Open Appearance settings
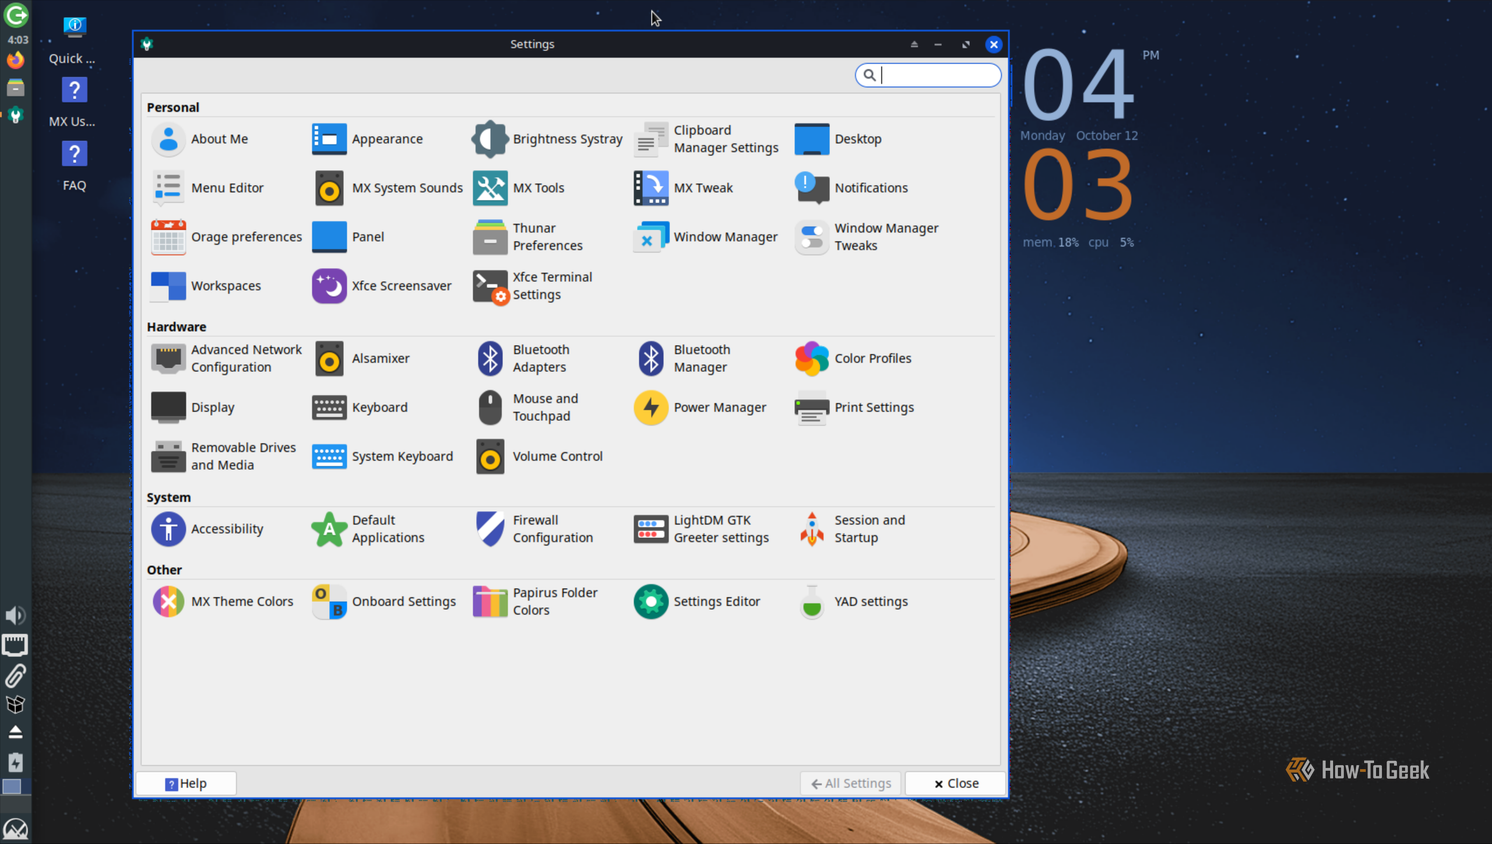The height and width of the screenshot is (844, 1492). 367,139
